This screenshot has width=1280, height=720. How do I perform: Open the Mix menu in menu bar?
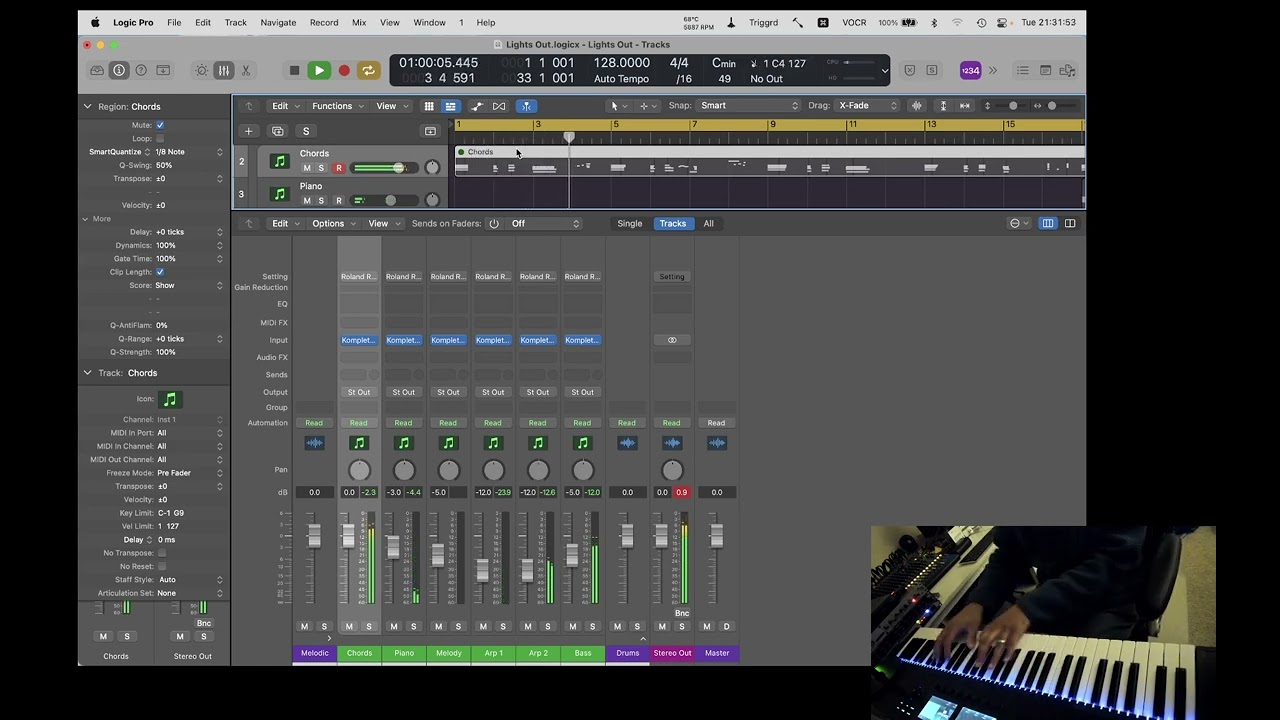359,22
